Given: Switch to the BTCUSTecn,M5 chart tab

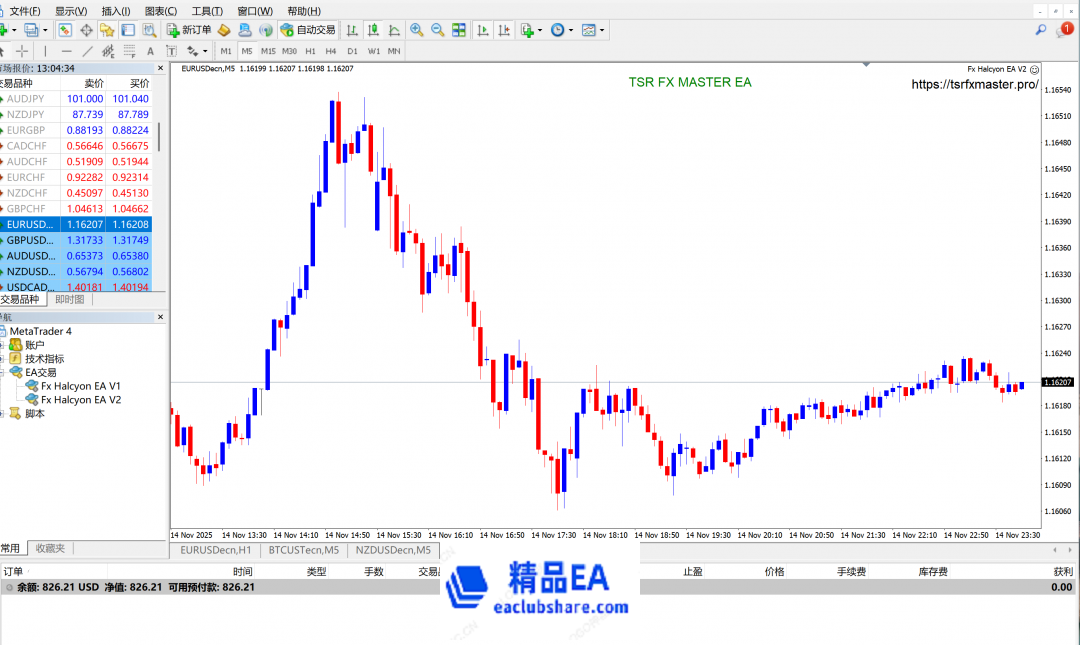Looking at the screenshot, I should 303,550.
